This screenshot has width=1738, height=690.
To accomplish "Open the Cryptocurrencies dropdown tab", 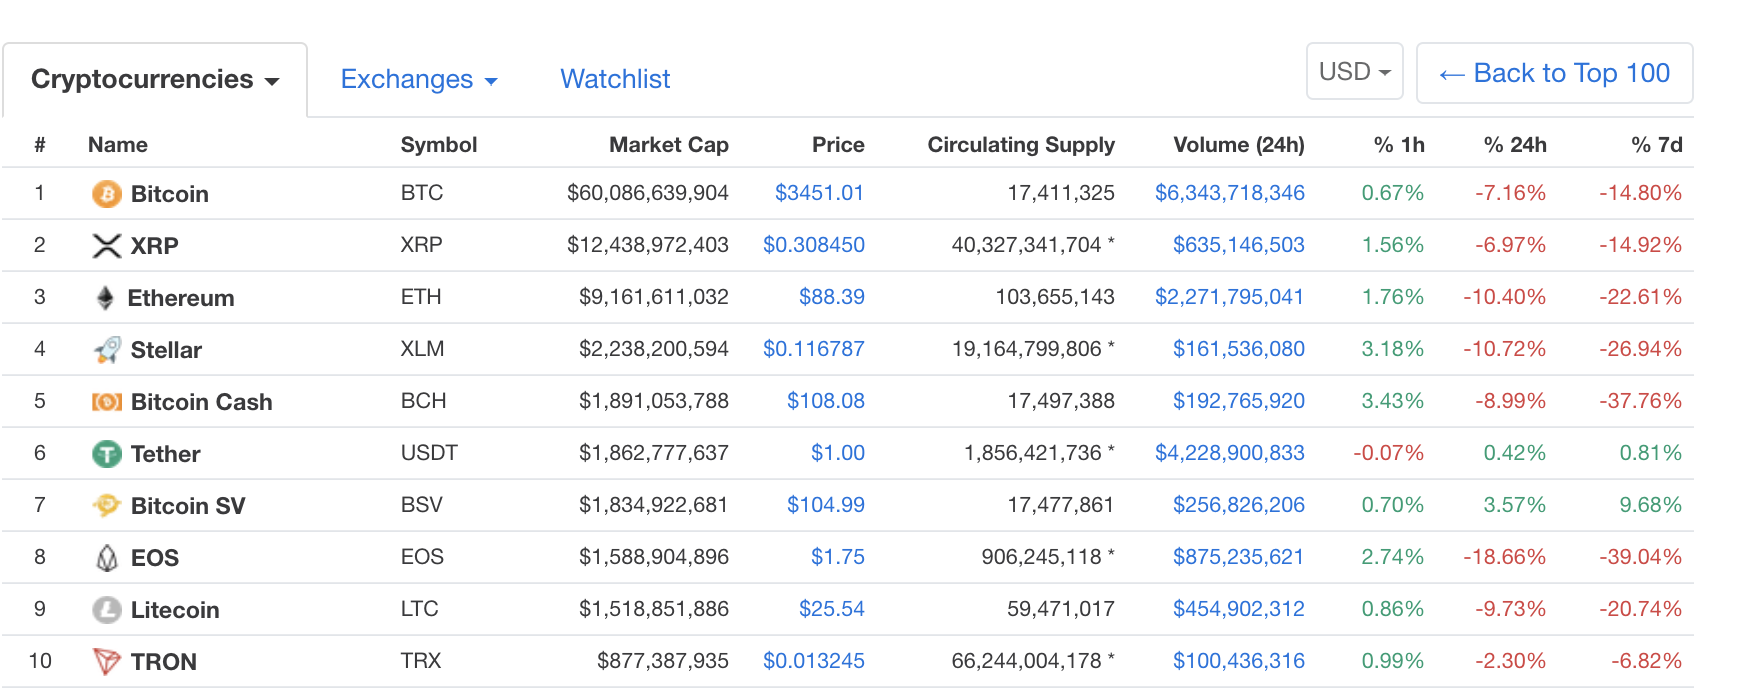I will click(x=155, y=80).
